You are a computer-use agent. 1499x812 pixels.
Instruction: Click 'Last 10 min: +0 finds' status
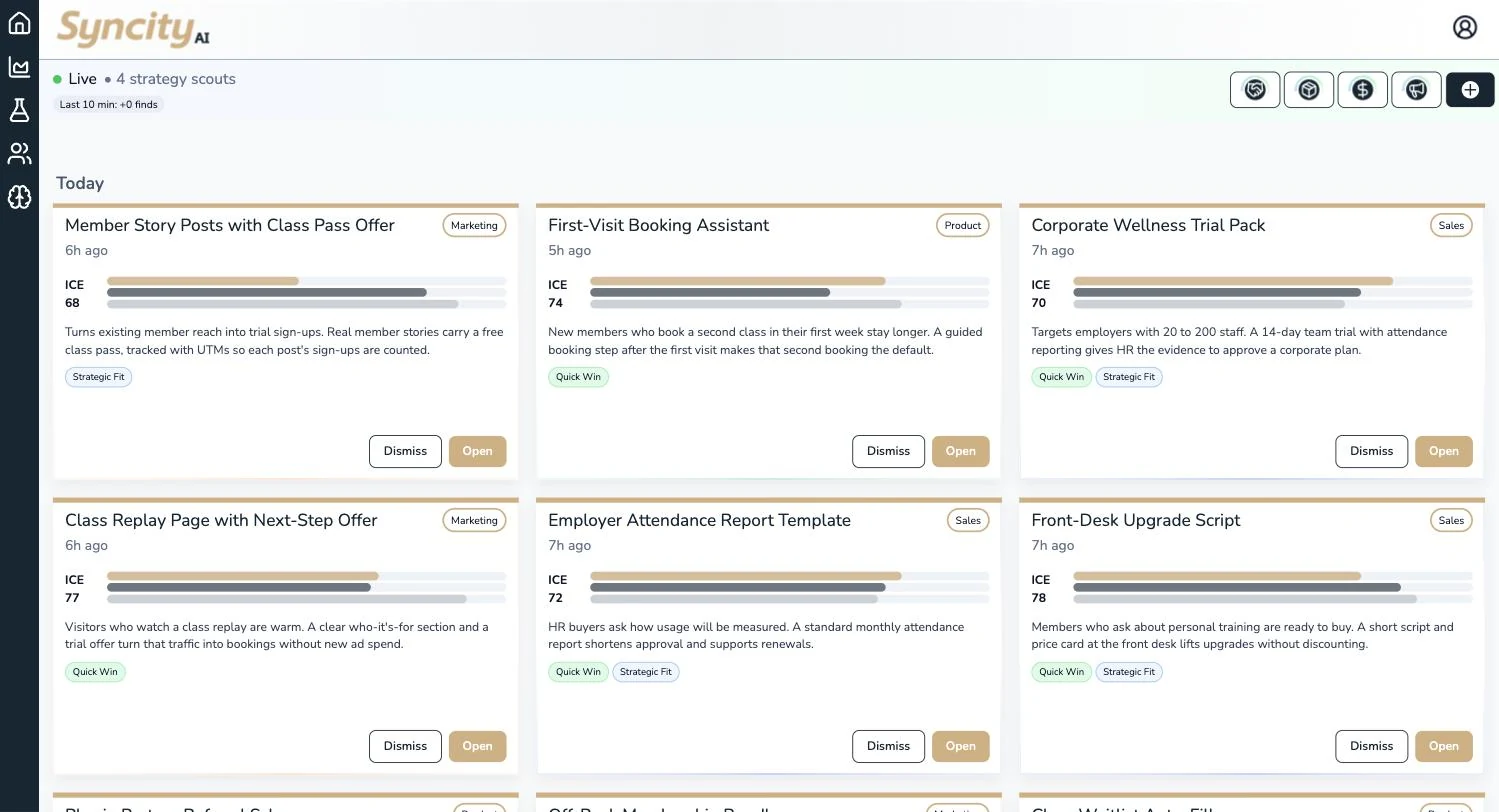point(108,104)
